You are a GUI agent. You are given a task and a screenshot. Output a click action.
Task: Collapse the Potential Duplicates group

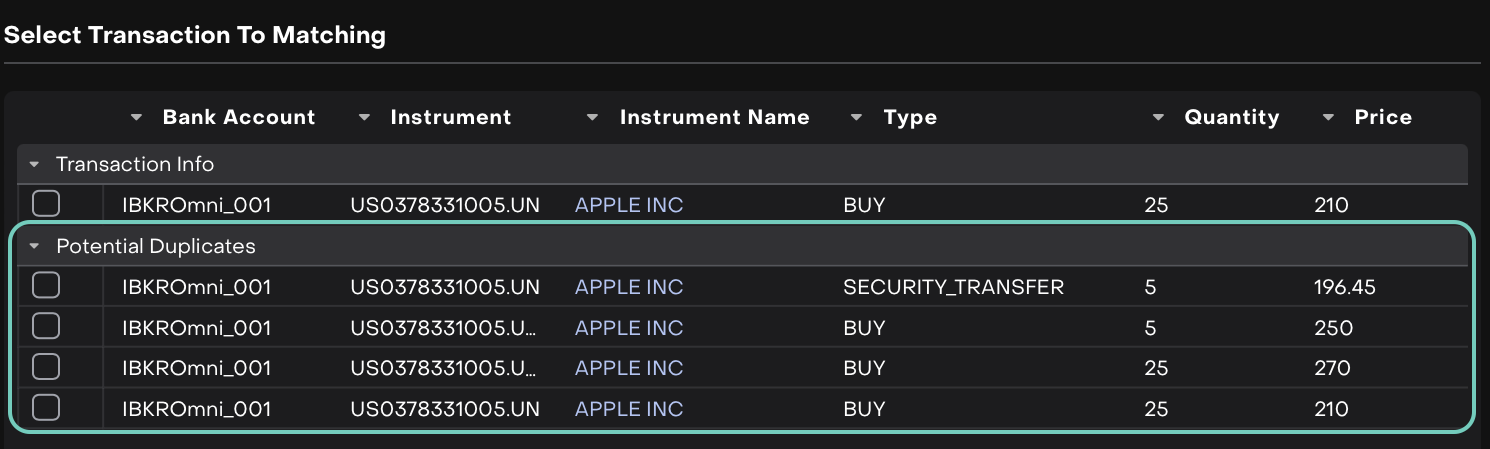[35, 246]
